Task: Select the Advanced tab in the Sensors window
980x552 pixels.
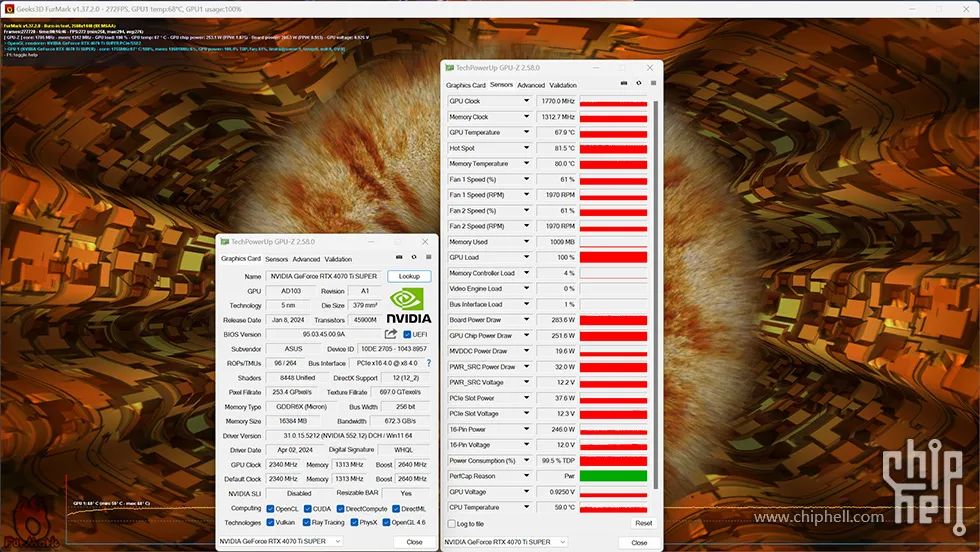Action: coord(531,85)
